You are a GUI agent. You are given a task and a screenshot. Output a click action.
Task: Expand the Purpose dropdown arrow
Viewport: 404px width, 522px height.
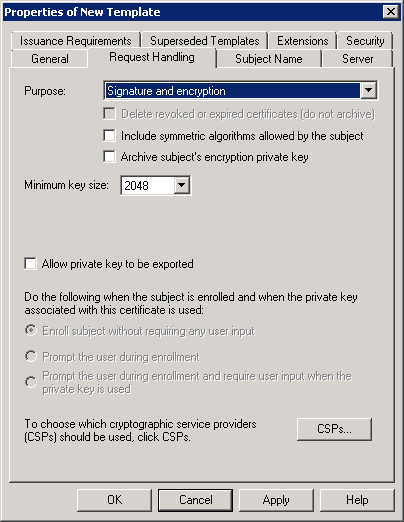(369, 90)
